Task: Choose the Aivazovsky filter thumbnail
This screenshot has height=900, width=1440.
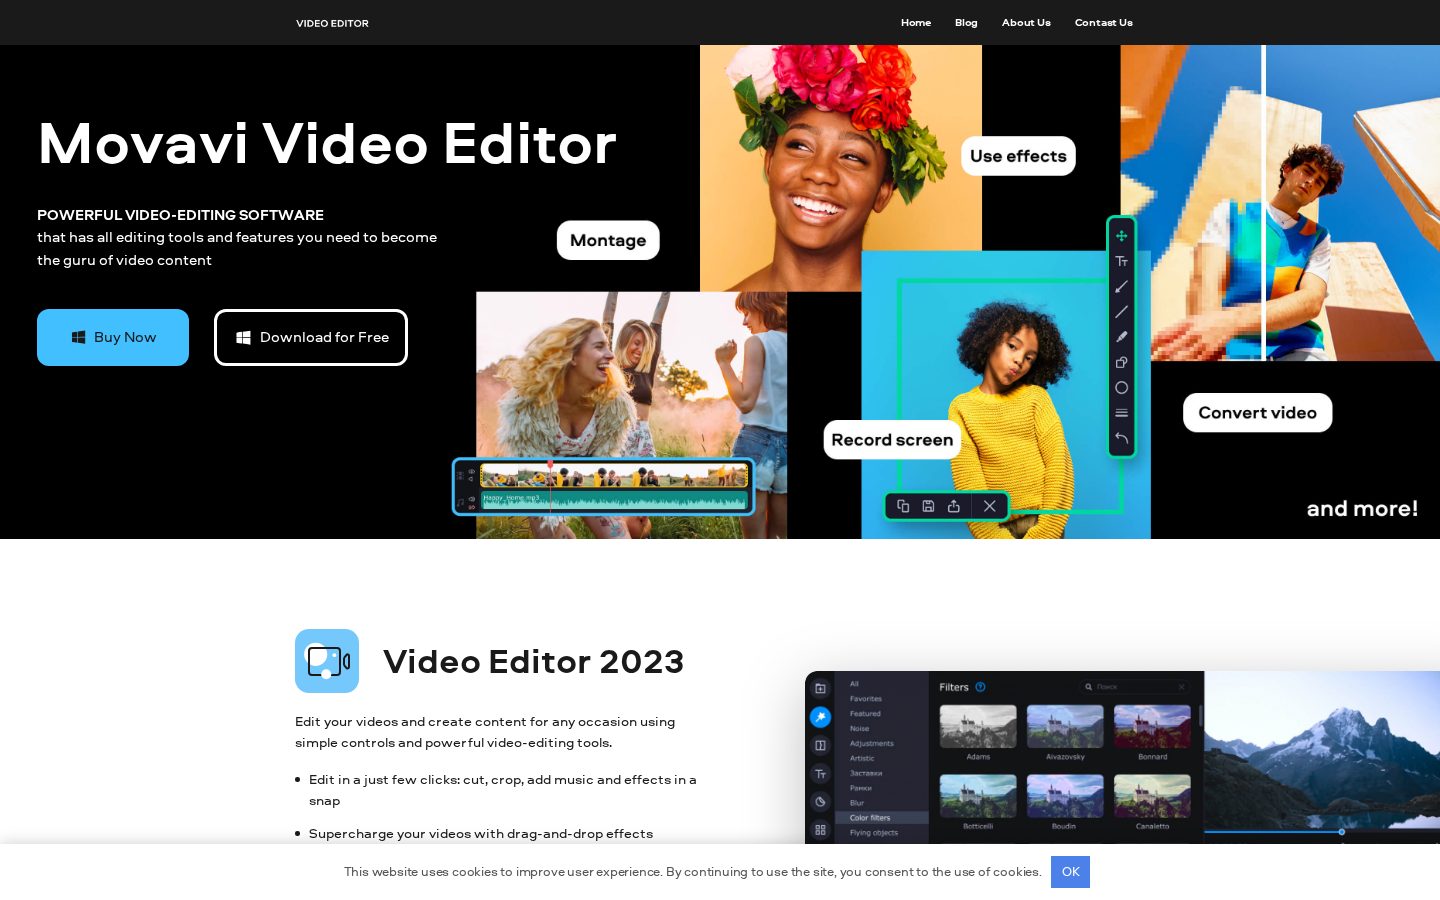Action: click(1065, 727)
